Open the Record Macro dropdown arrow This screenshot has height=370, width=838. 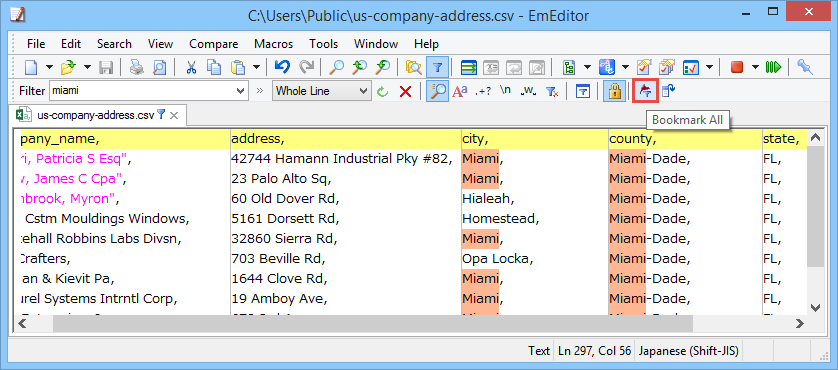755,67
